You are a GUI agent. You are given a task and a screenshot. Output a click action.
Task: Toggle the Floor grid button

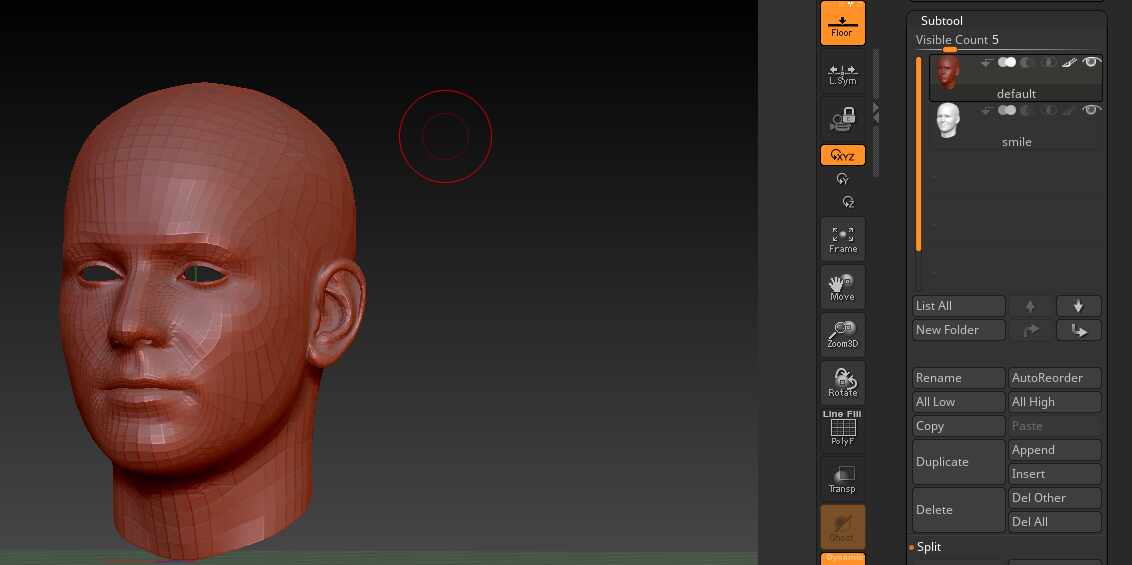(x=842, y=23)
